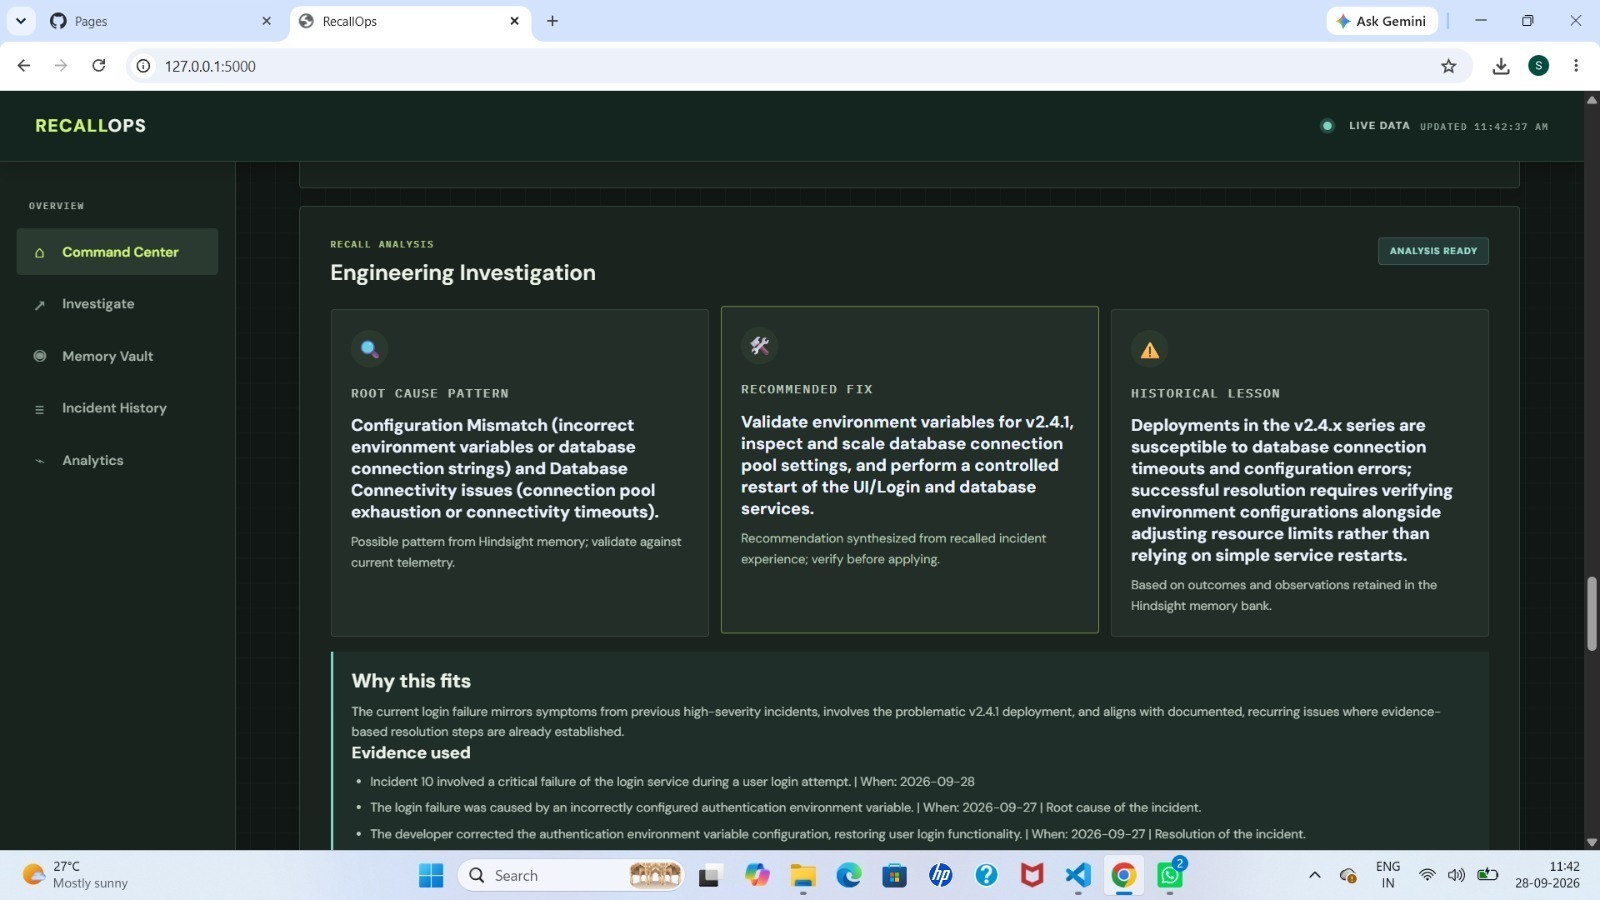Go to the Investigate sidebar page
This screenshot has width=1600, height=900.
coord(117,304)
